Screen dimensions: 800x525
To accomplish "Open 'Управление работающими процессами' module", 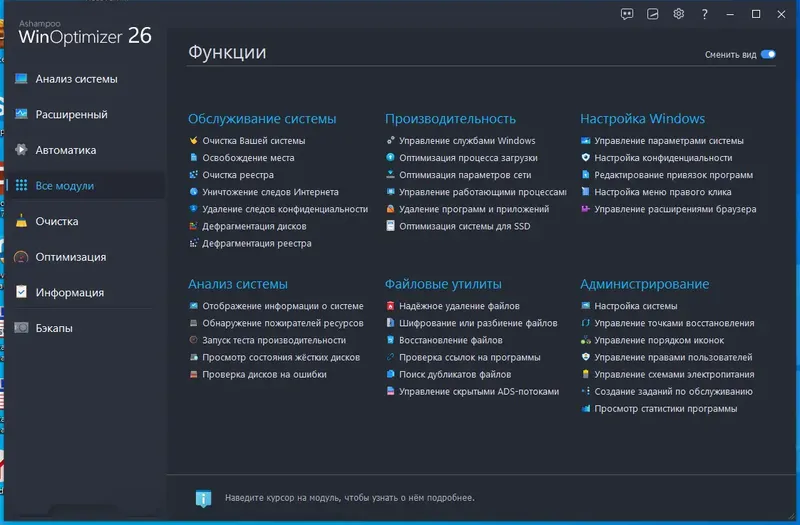I will click(x=483, y=192).
